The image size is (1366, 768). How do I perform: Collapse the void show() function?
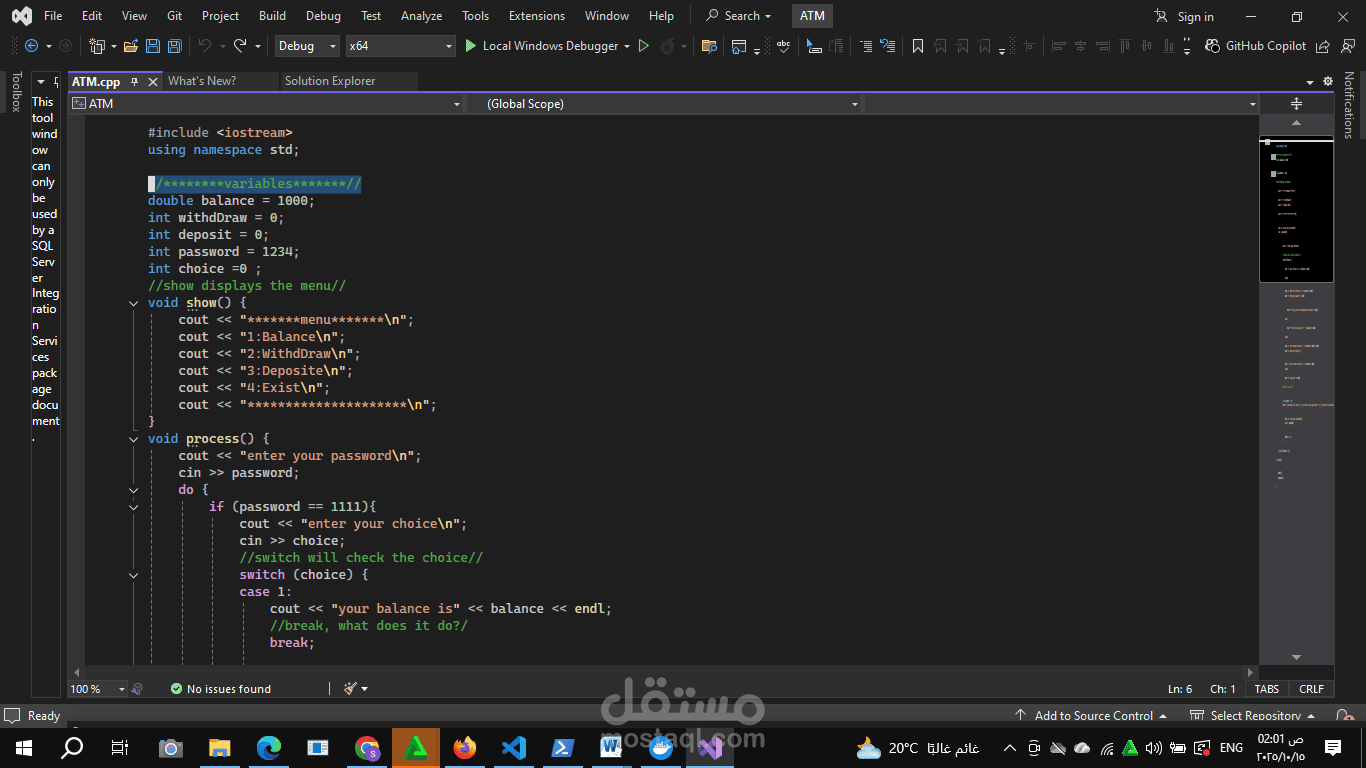[134, 303]
